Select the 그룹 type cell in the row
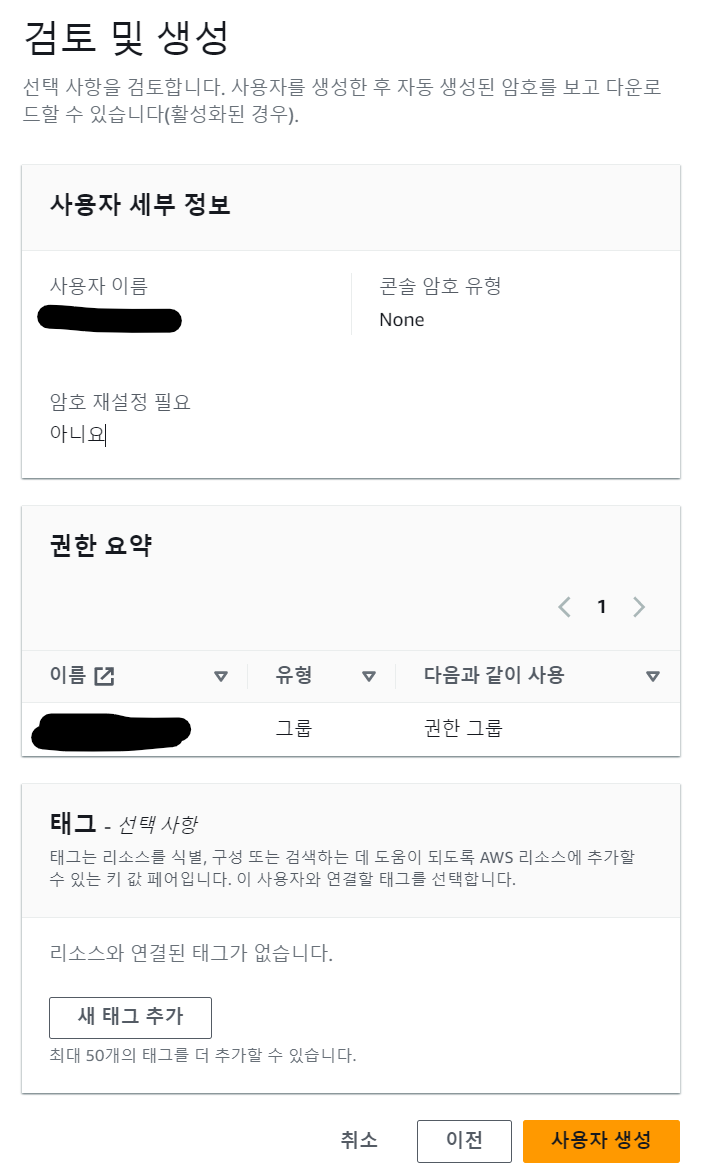Image resolution: width=724 pixels, height=1168 pixels. click(294, 728)
